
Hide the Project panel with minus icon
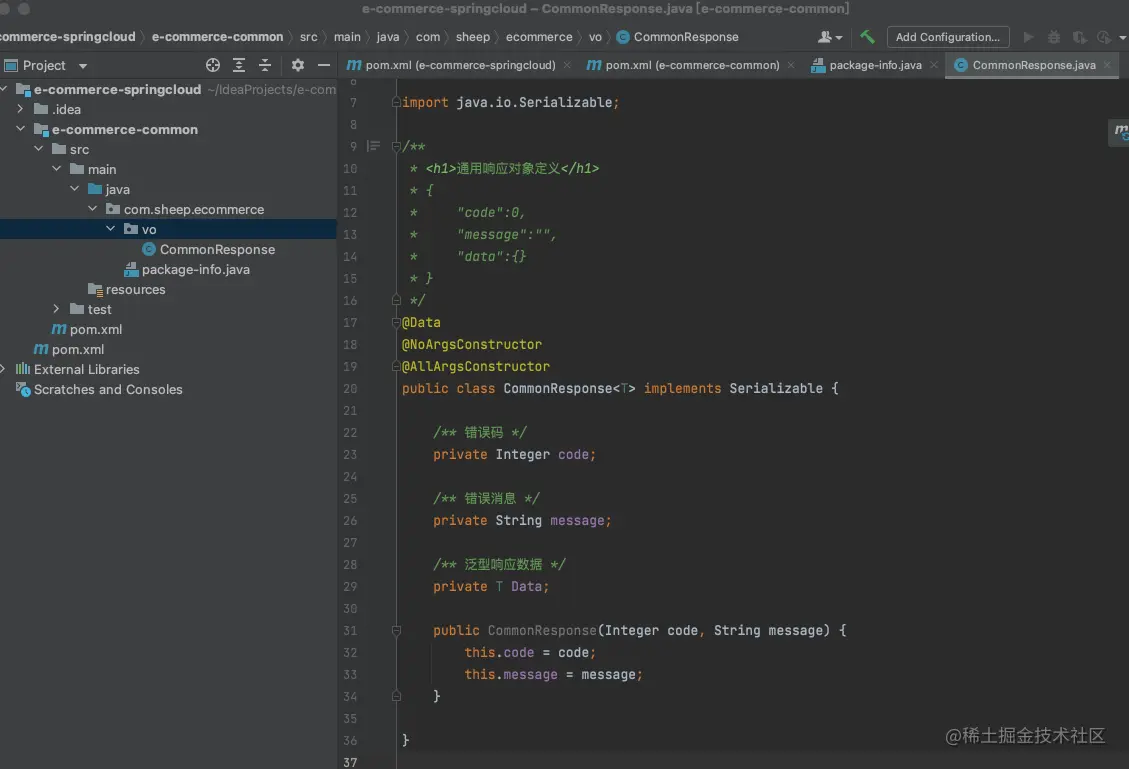pyautogui.click(x=323, y=65)
